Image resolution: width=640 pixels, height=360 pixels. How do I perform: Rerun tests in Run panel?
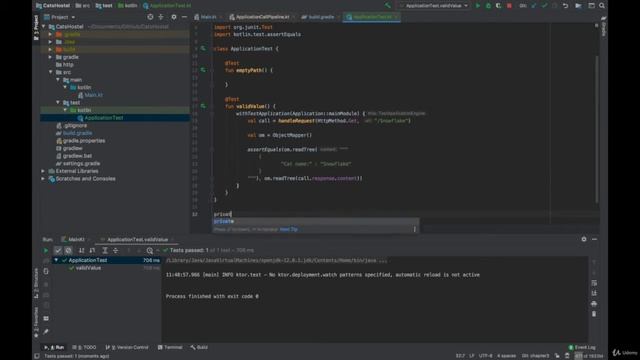tap(46, 250)
